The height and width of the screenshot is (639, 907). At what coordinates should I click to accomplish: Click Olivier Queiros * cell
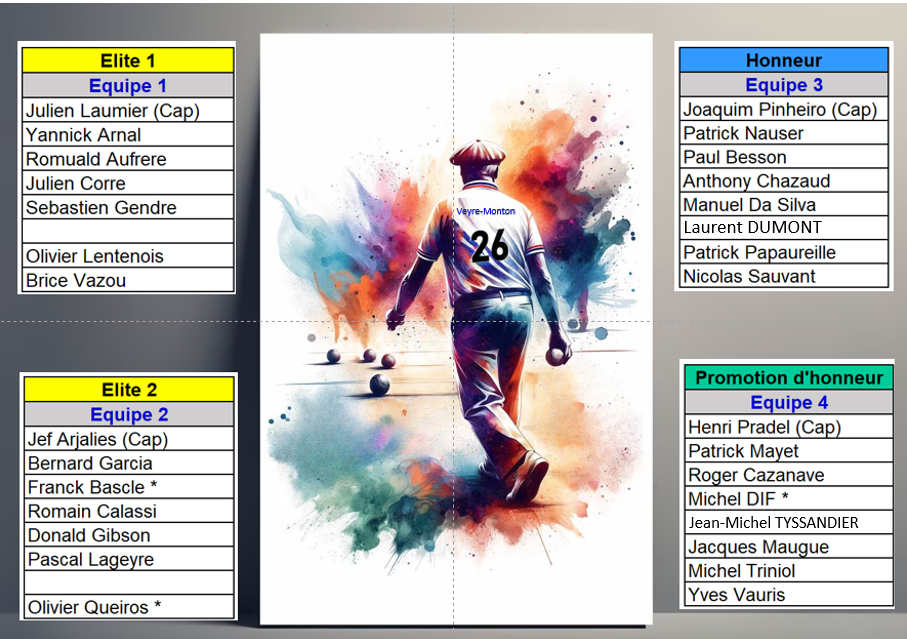(129, 607)
